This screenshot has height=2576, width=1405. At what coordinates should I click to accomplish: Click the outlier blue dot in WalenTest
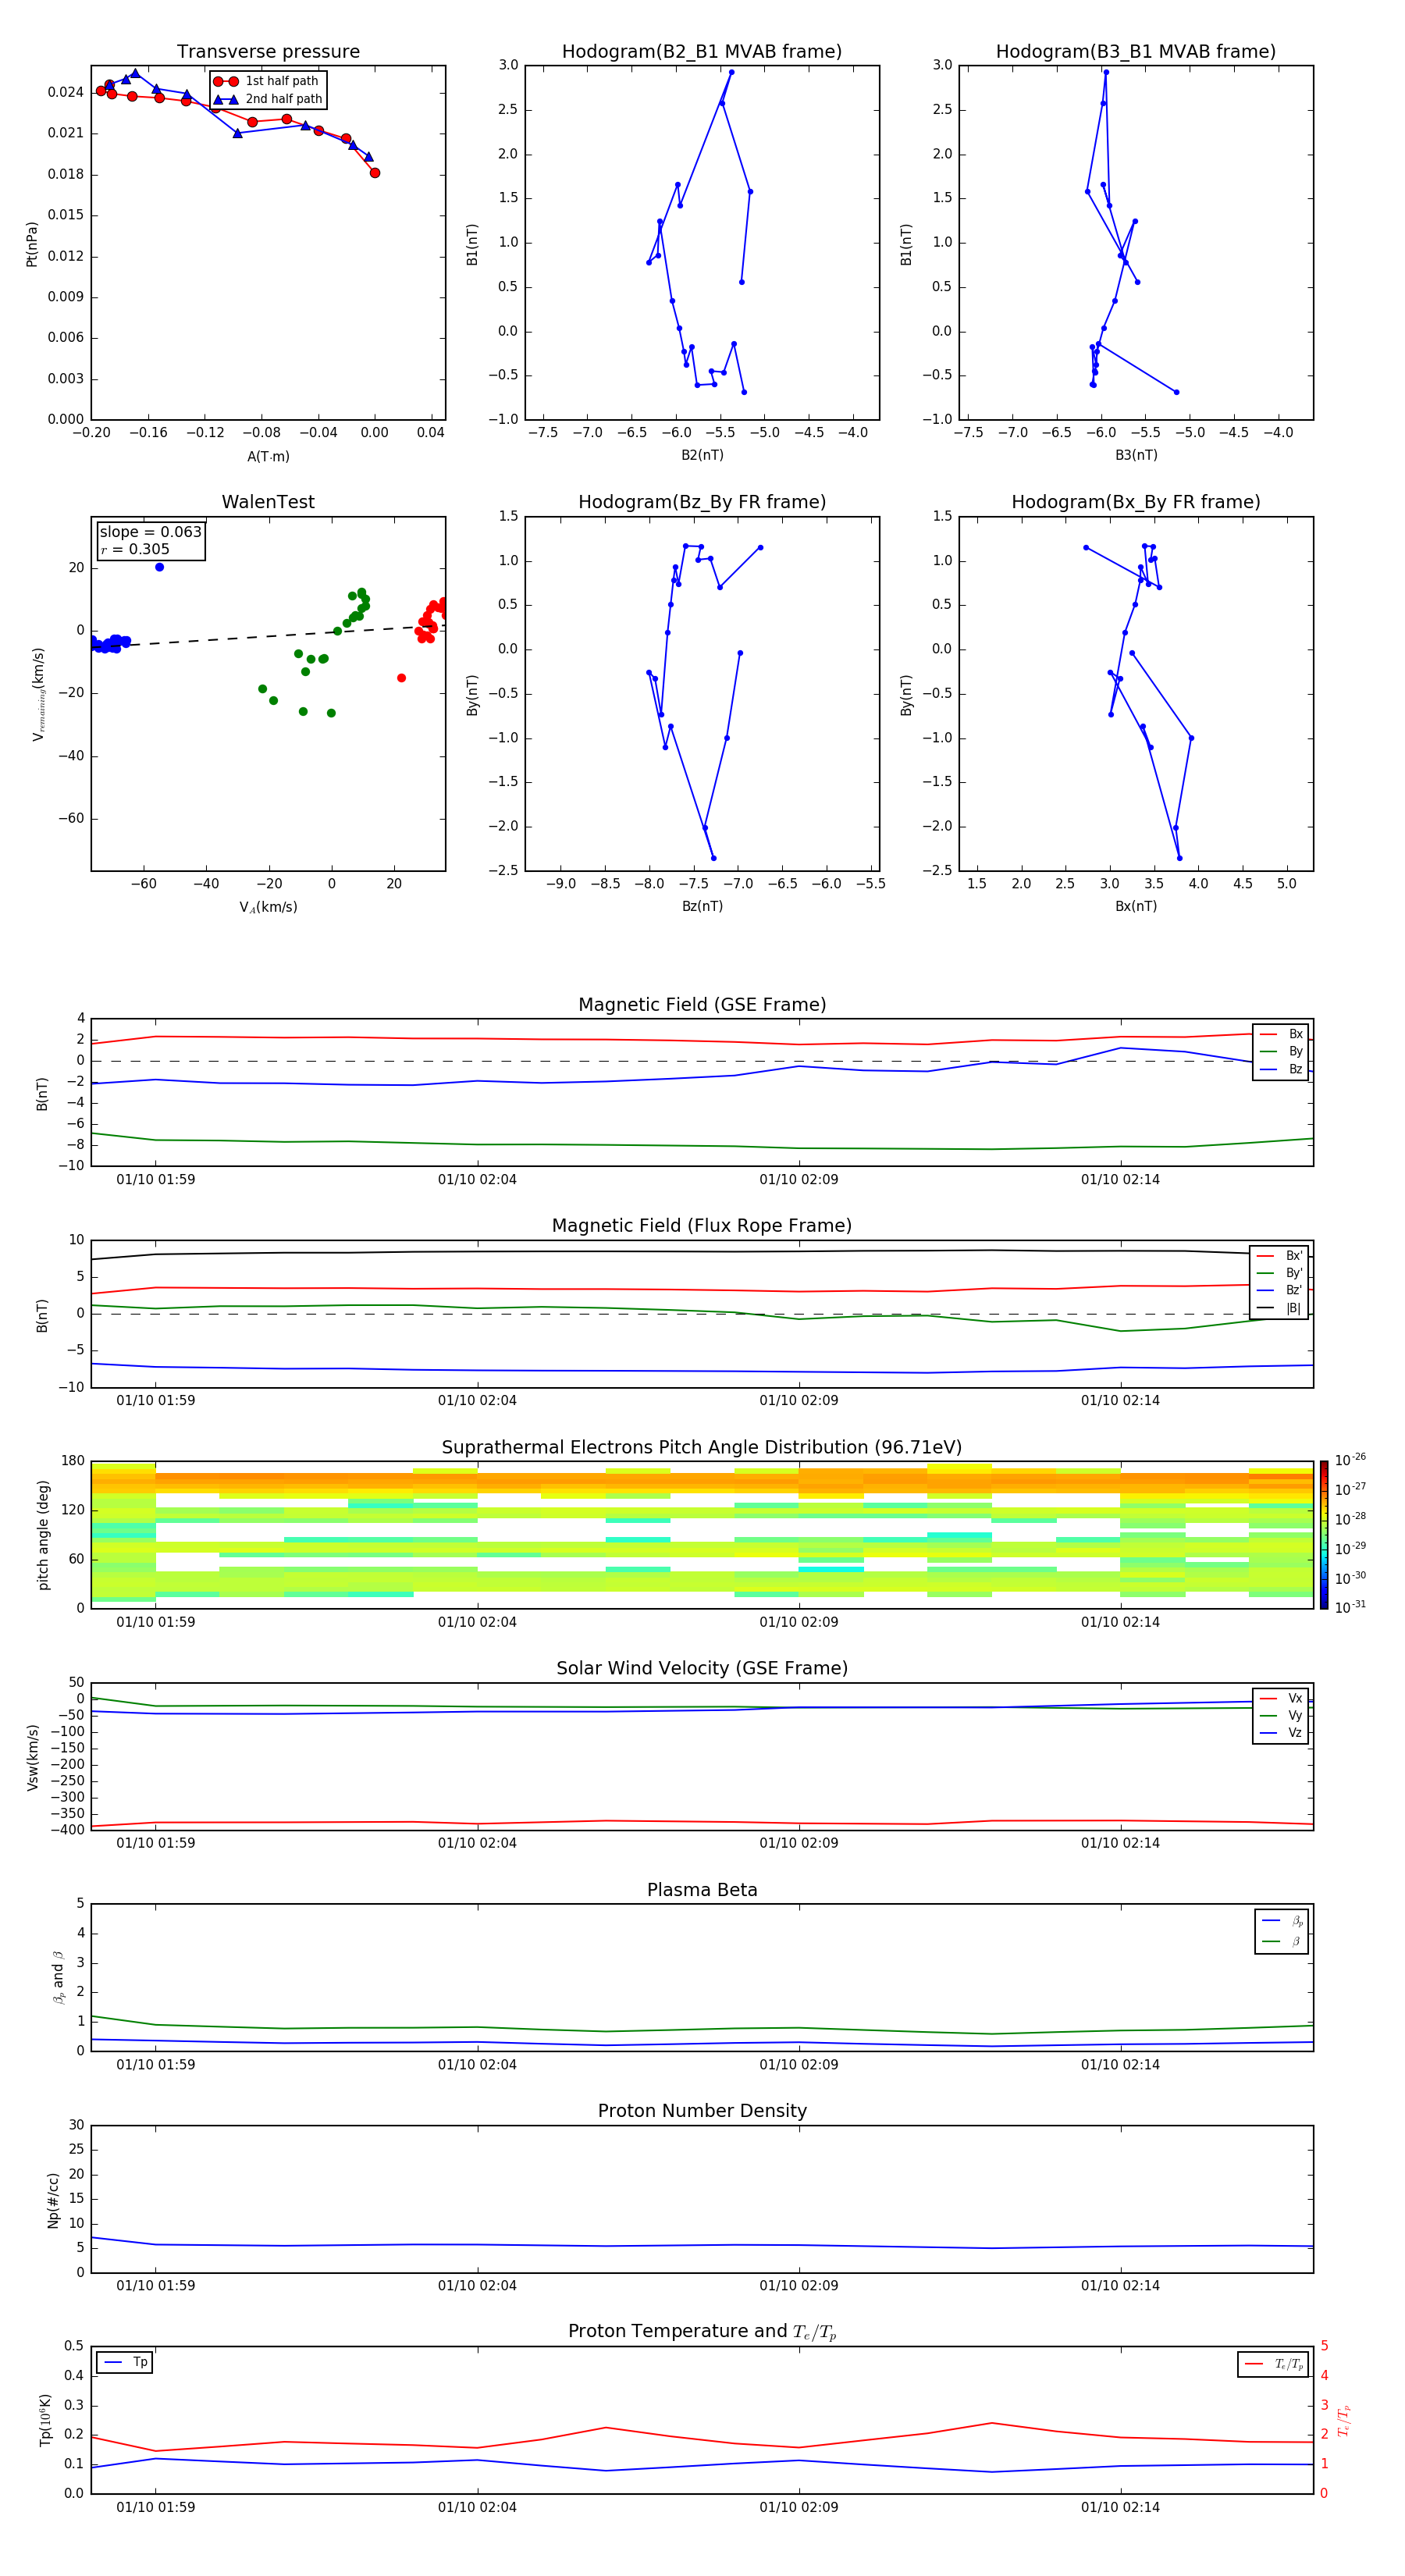point(159,567)
